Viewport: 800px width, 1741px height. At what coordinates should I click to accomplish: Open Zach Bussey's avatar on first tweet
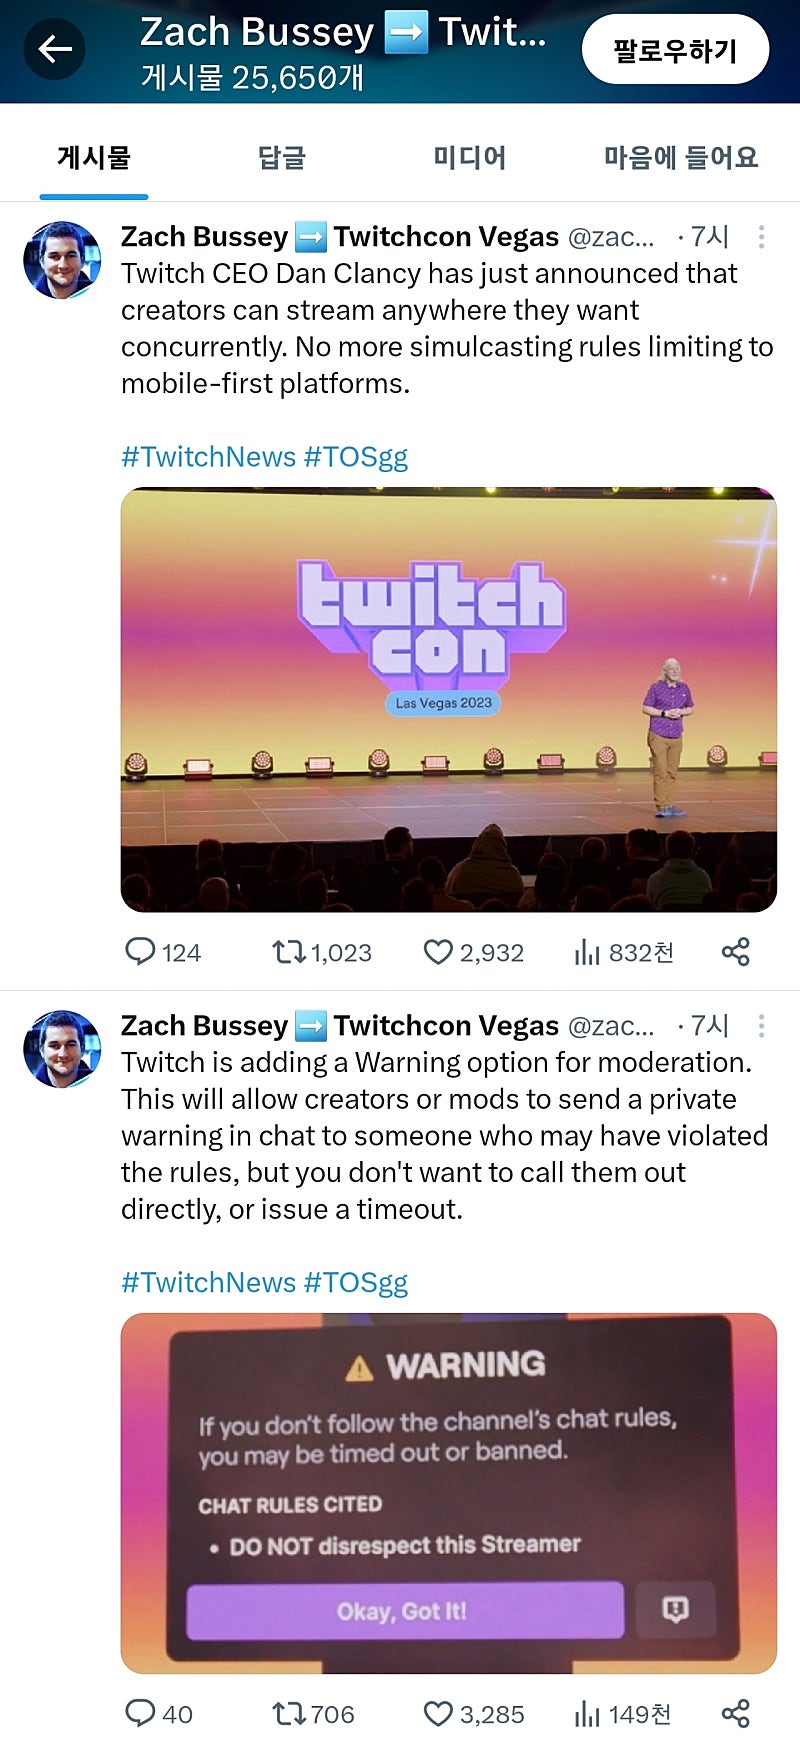point(62,260)
